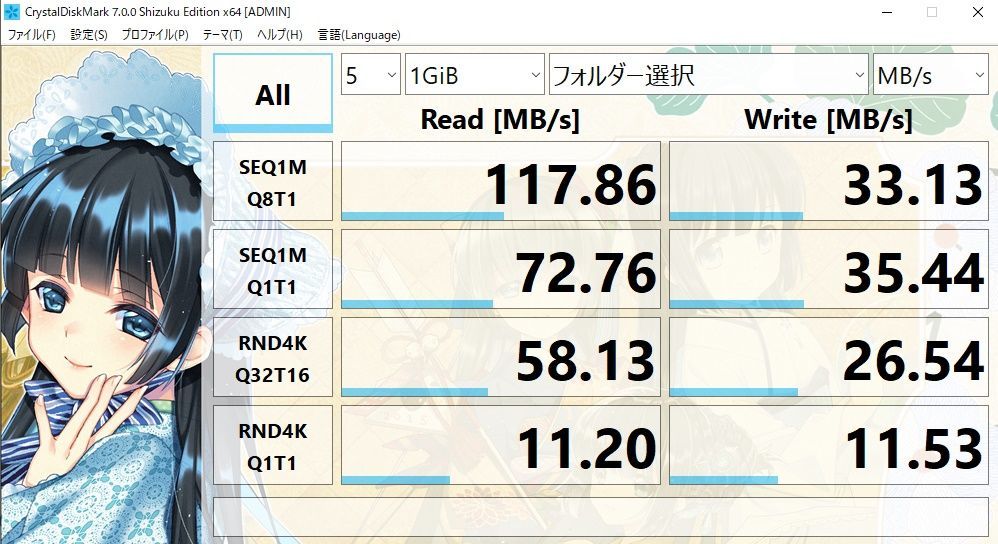Minimize the CrystalDiskMark window
The width and height of the screenshot is (998, 544).
(x=888, y=12)
